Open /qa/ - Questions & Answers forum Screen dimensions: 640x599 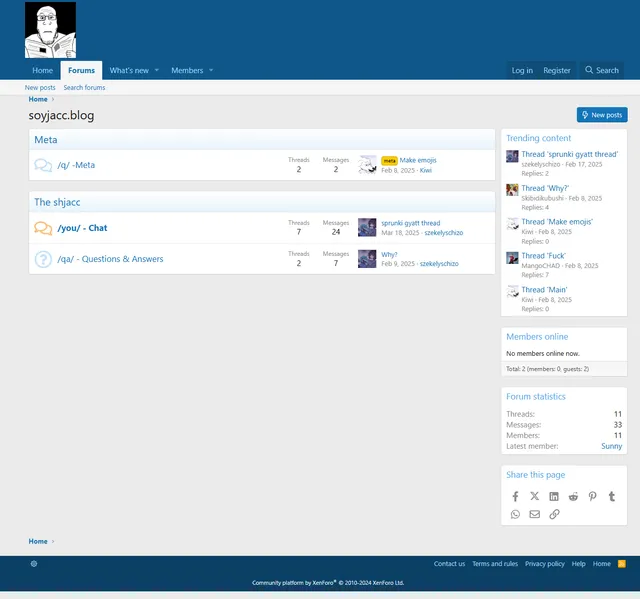(110, 259)
